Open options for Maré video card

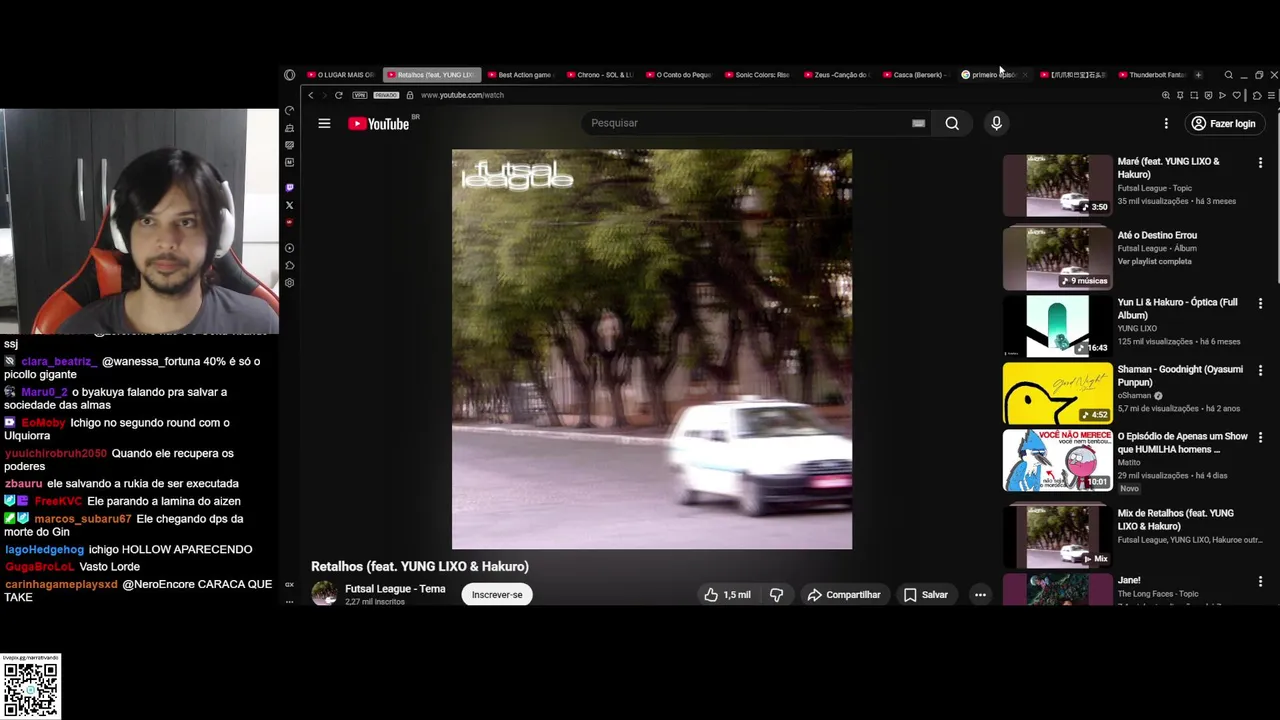pos(1260,162)
